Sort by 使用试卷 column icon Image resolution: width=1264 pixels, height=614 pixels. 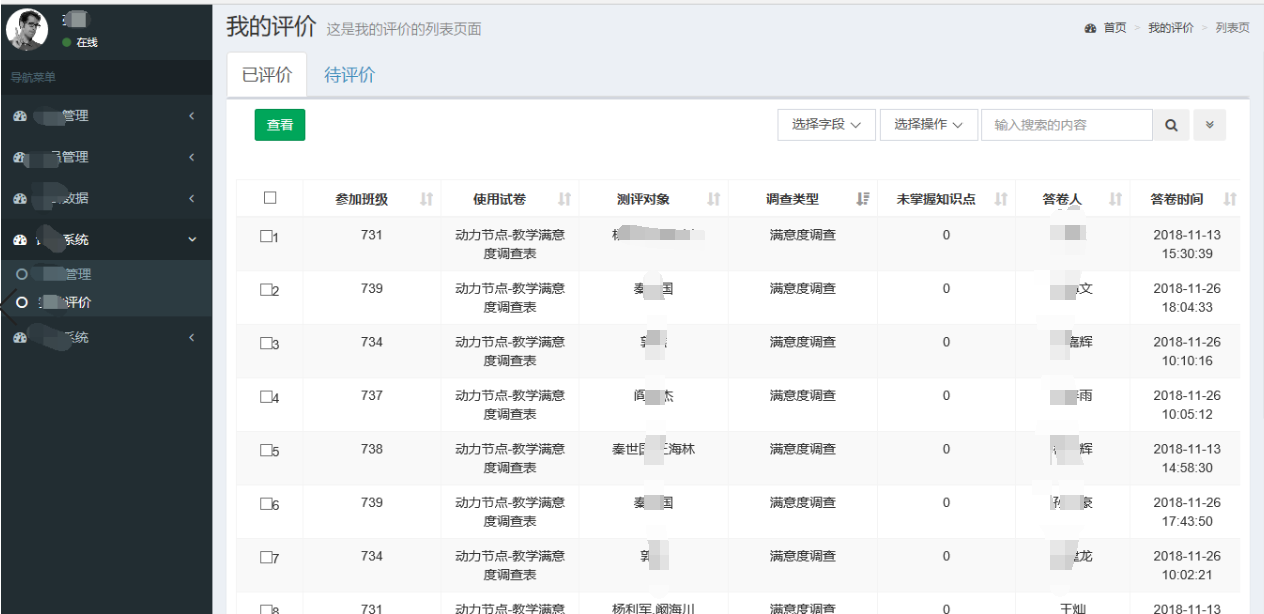coord(564,199)
